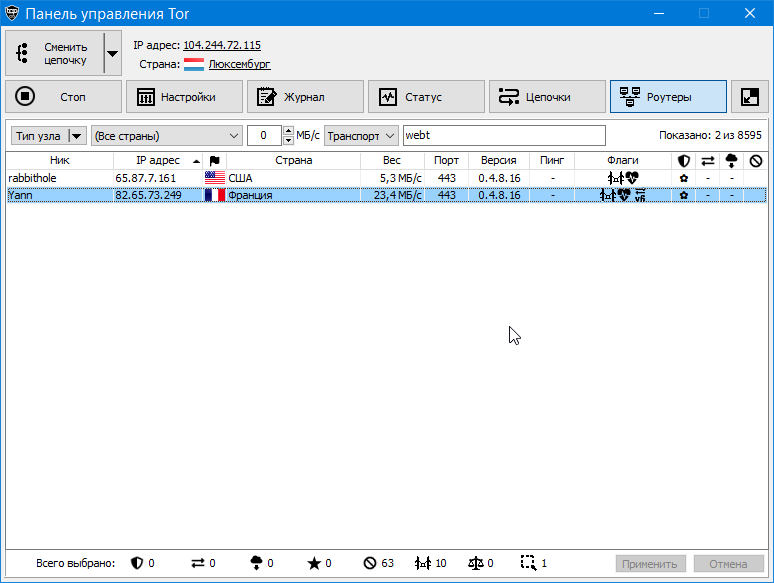
Task: Sort by the IP адрес column header
Action: (x=158, y=160)
